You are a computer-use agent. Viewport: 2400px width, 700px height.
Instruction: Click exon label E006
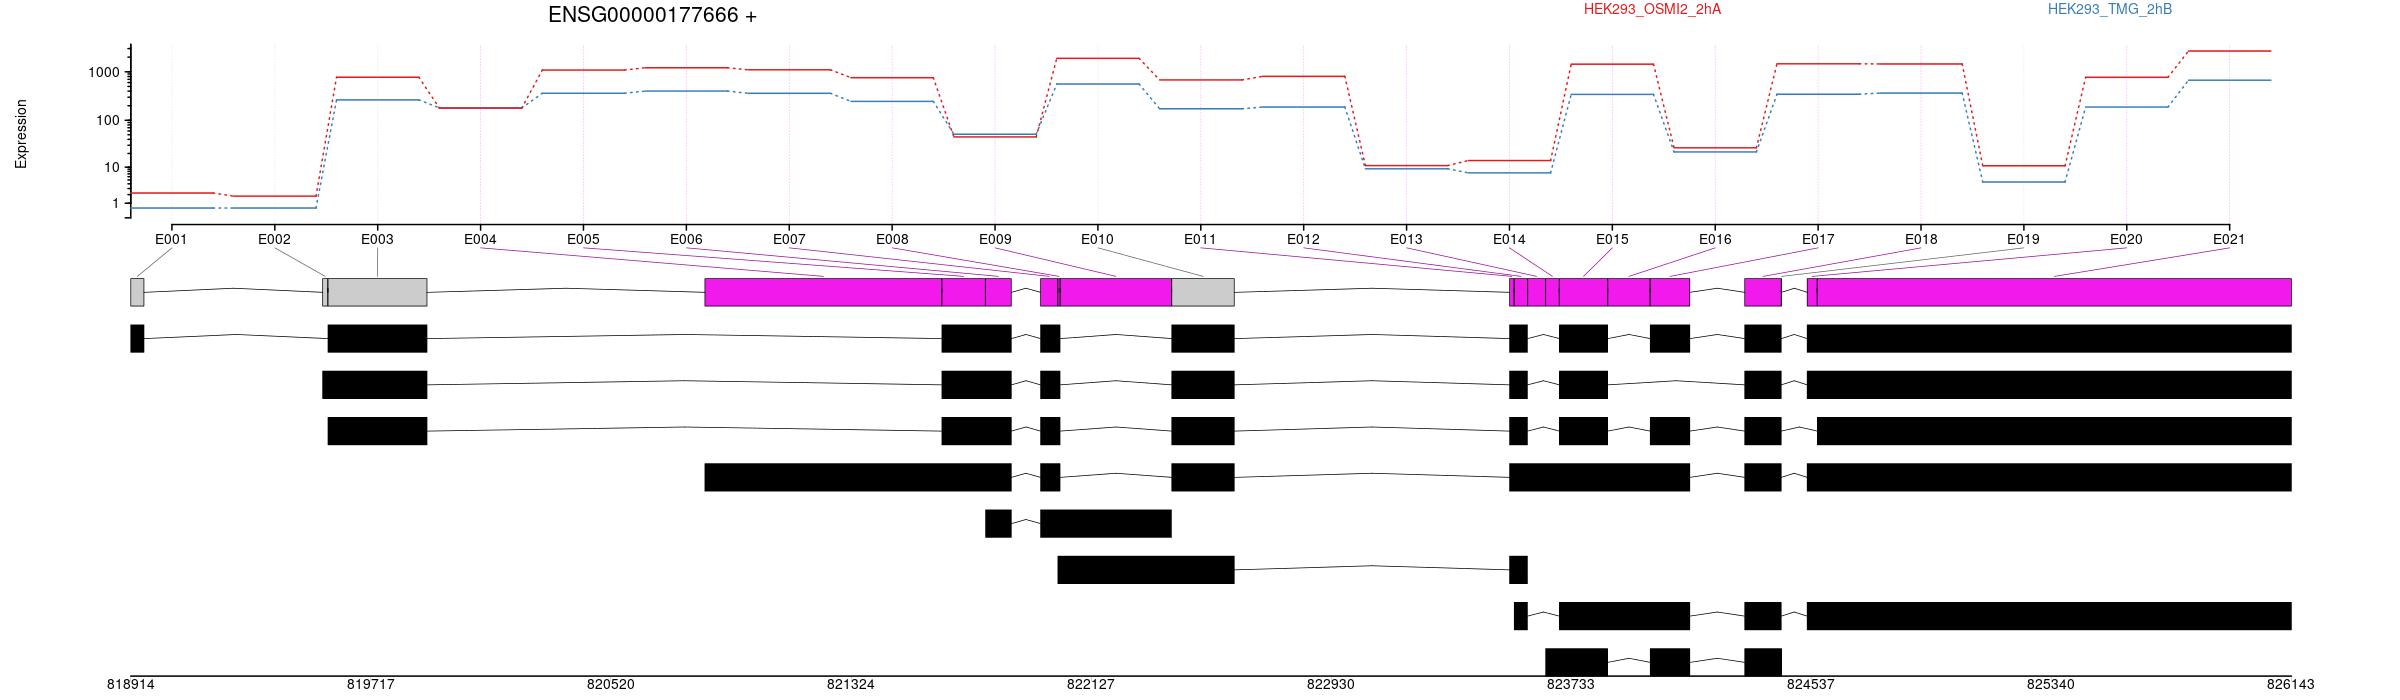[686, 239]
